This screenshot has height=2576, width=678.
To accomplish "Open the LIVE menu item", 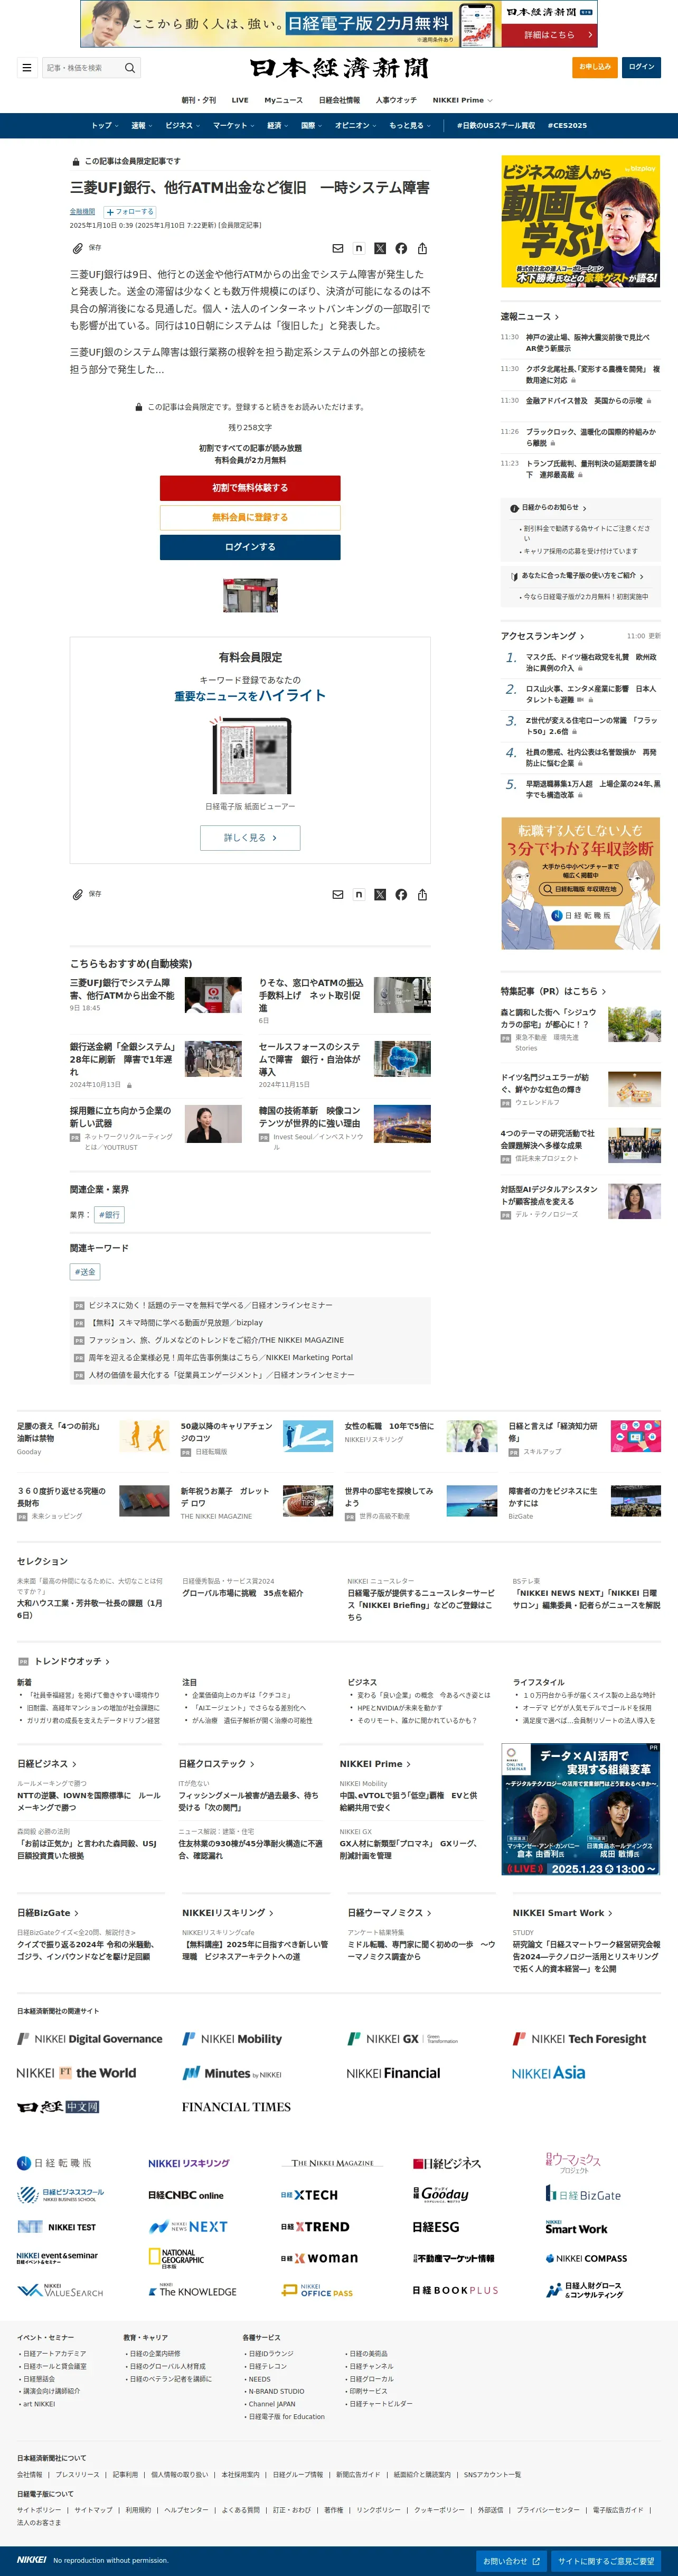I will click(240, 100).
